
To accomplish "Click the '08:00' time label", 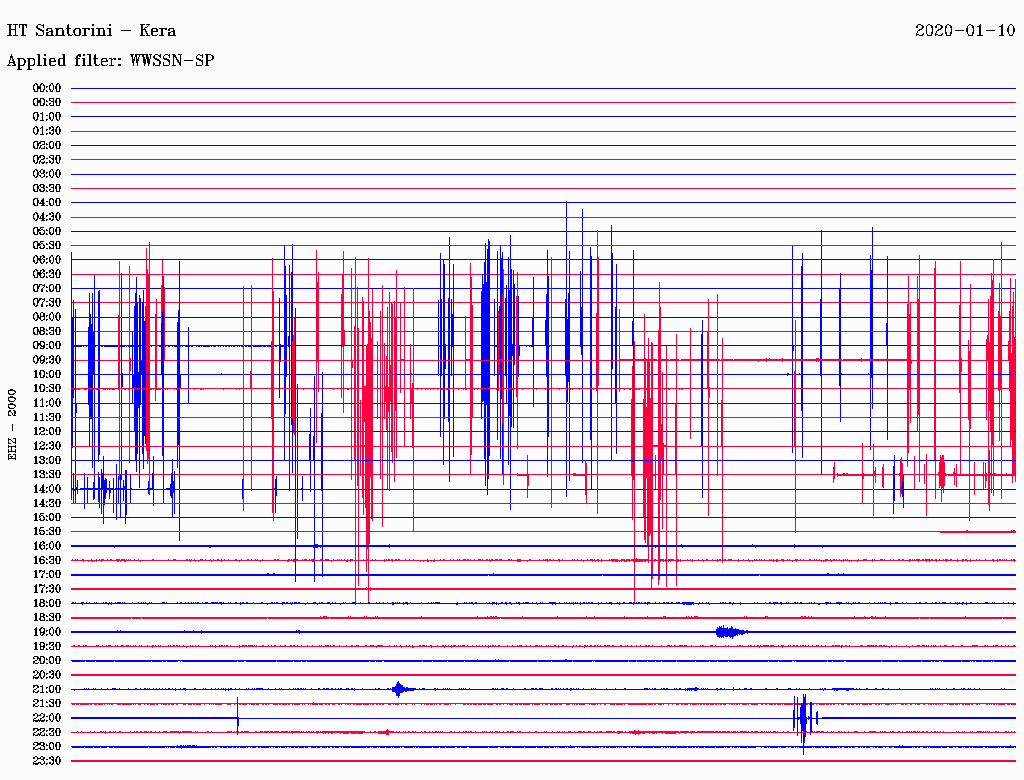I will pyautogui.click(x=47, y=317).
